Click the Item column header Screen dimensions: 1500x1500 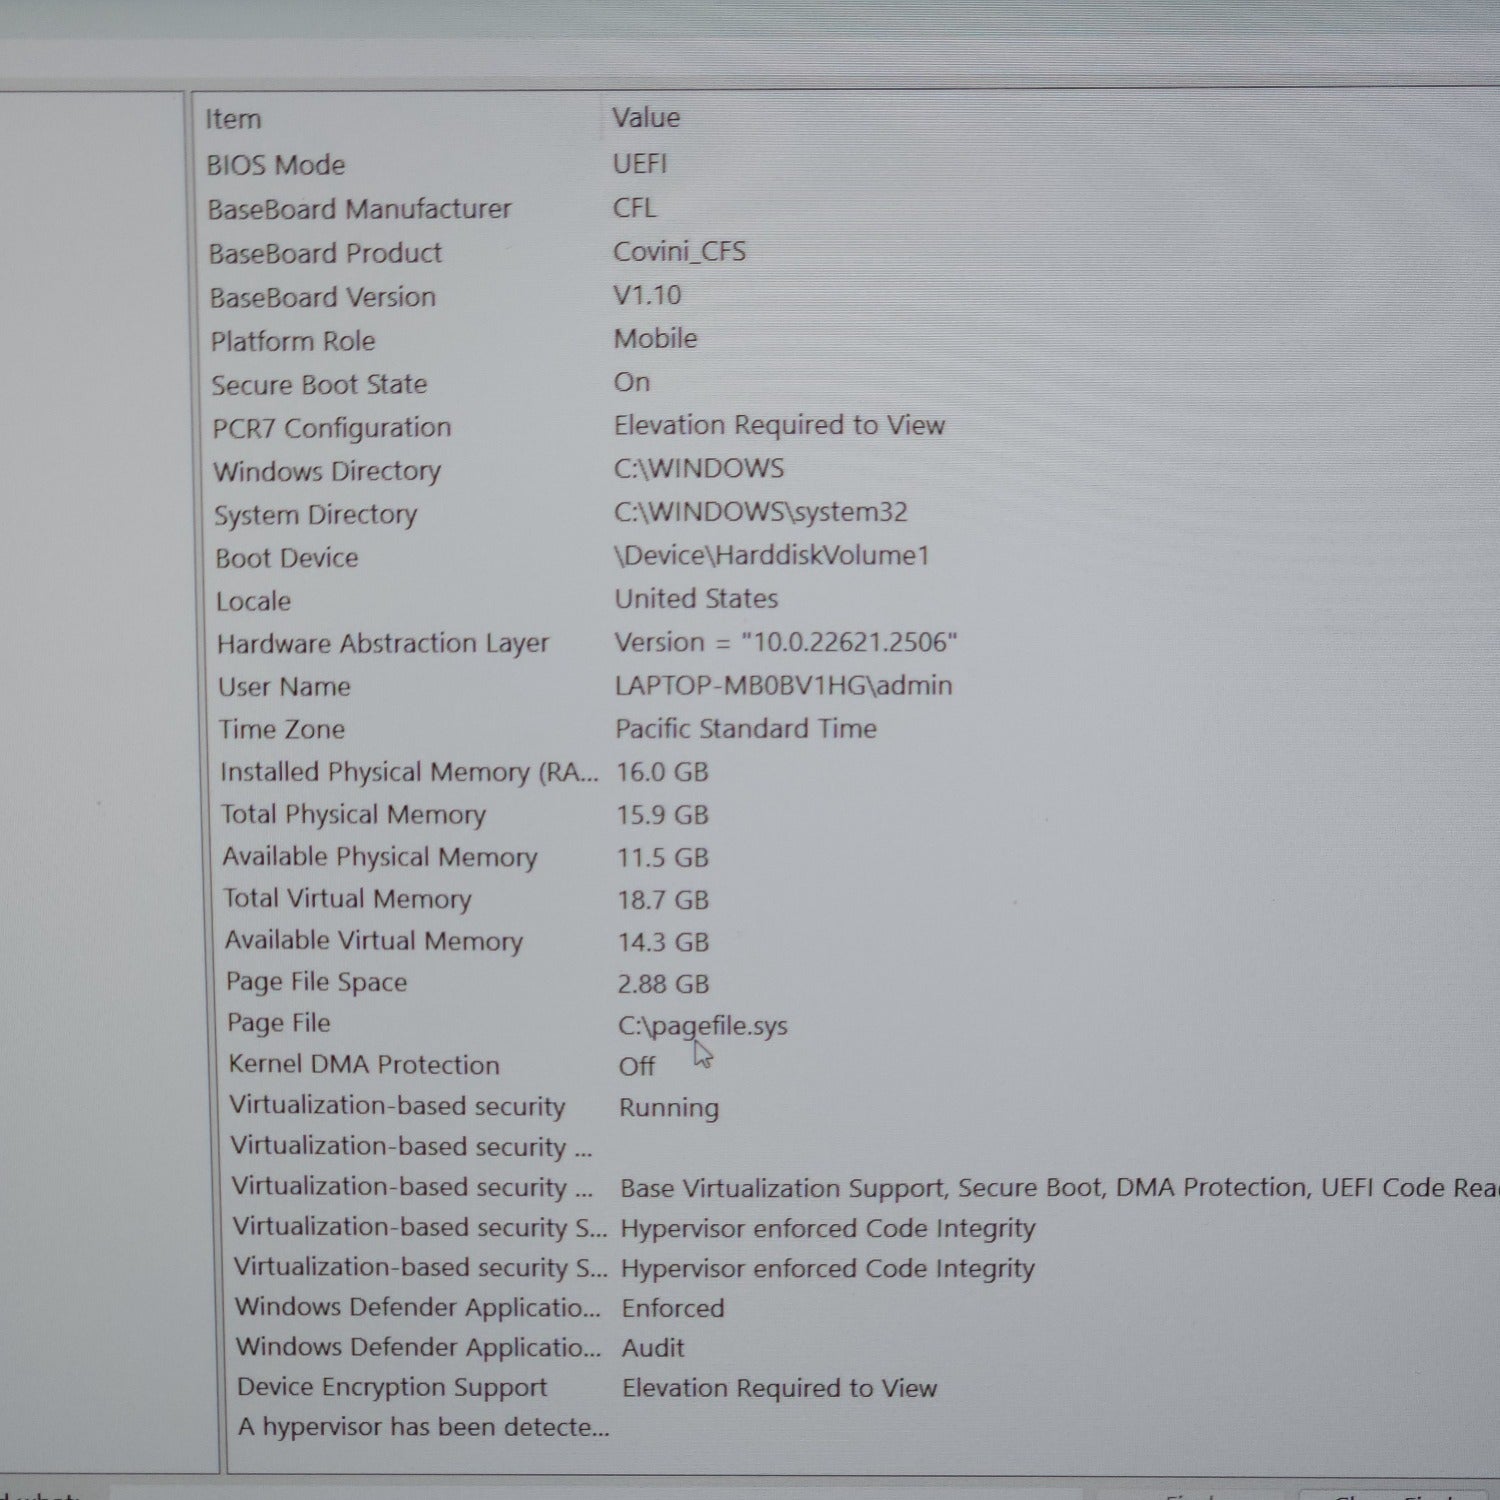pyautogui.click(x=233, y=119)
